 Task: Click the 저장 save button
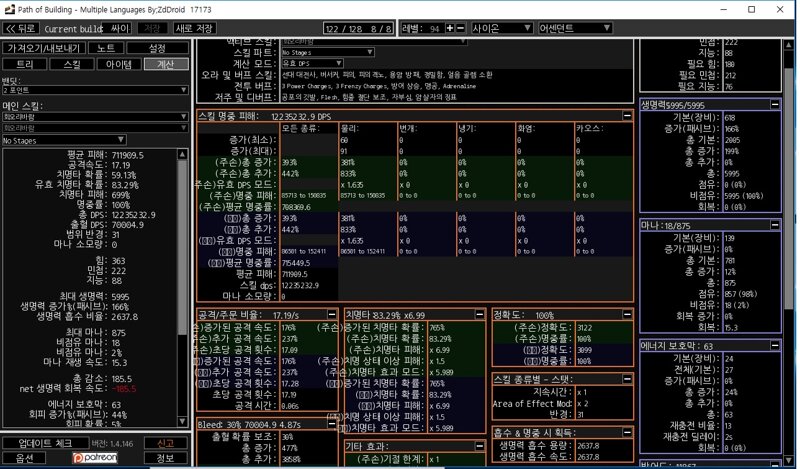coord(152,28)
